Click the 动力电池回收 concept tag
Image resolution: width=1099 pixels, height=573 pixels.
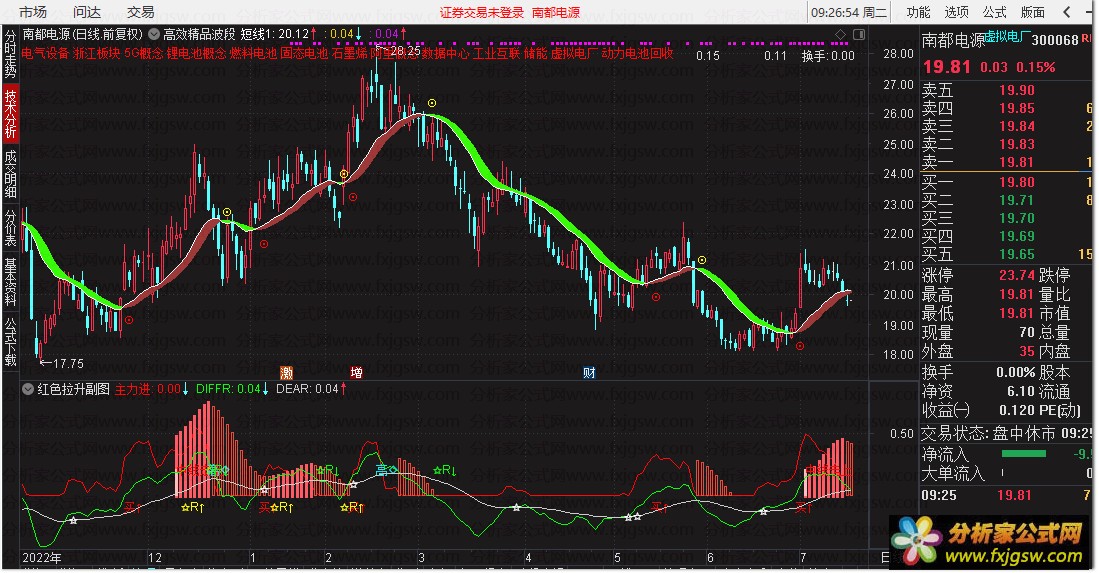(638, 53)
